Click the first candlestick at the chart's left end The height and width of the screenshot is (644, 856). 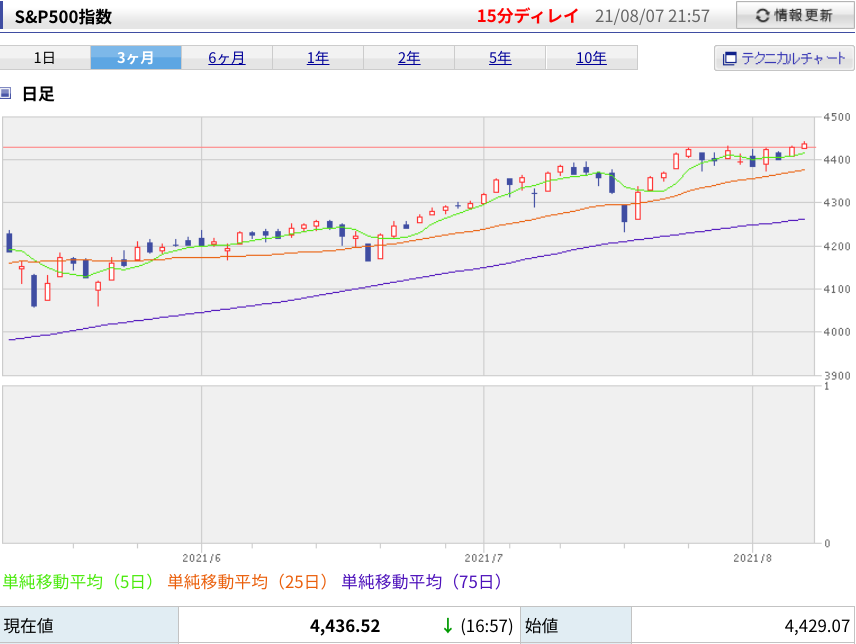[x=9, y=242]
